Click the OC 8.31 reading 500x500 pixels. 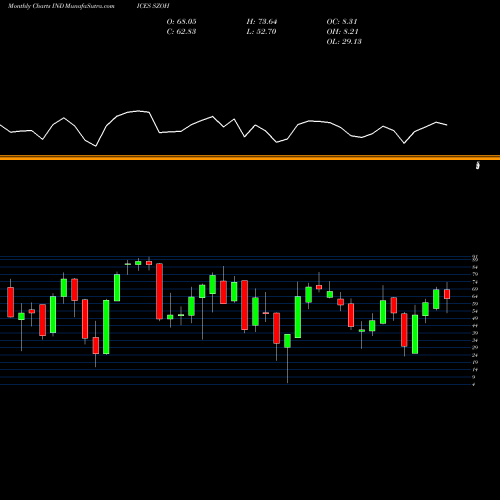coord(342,22)
